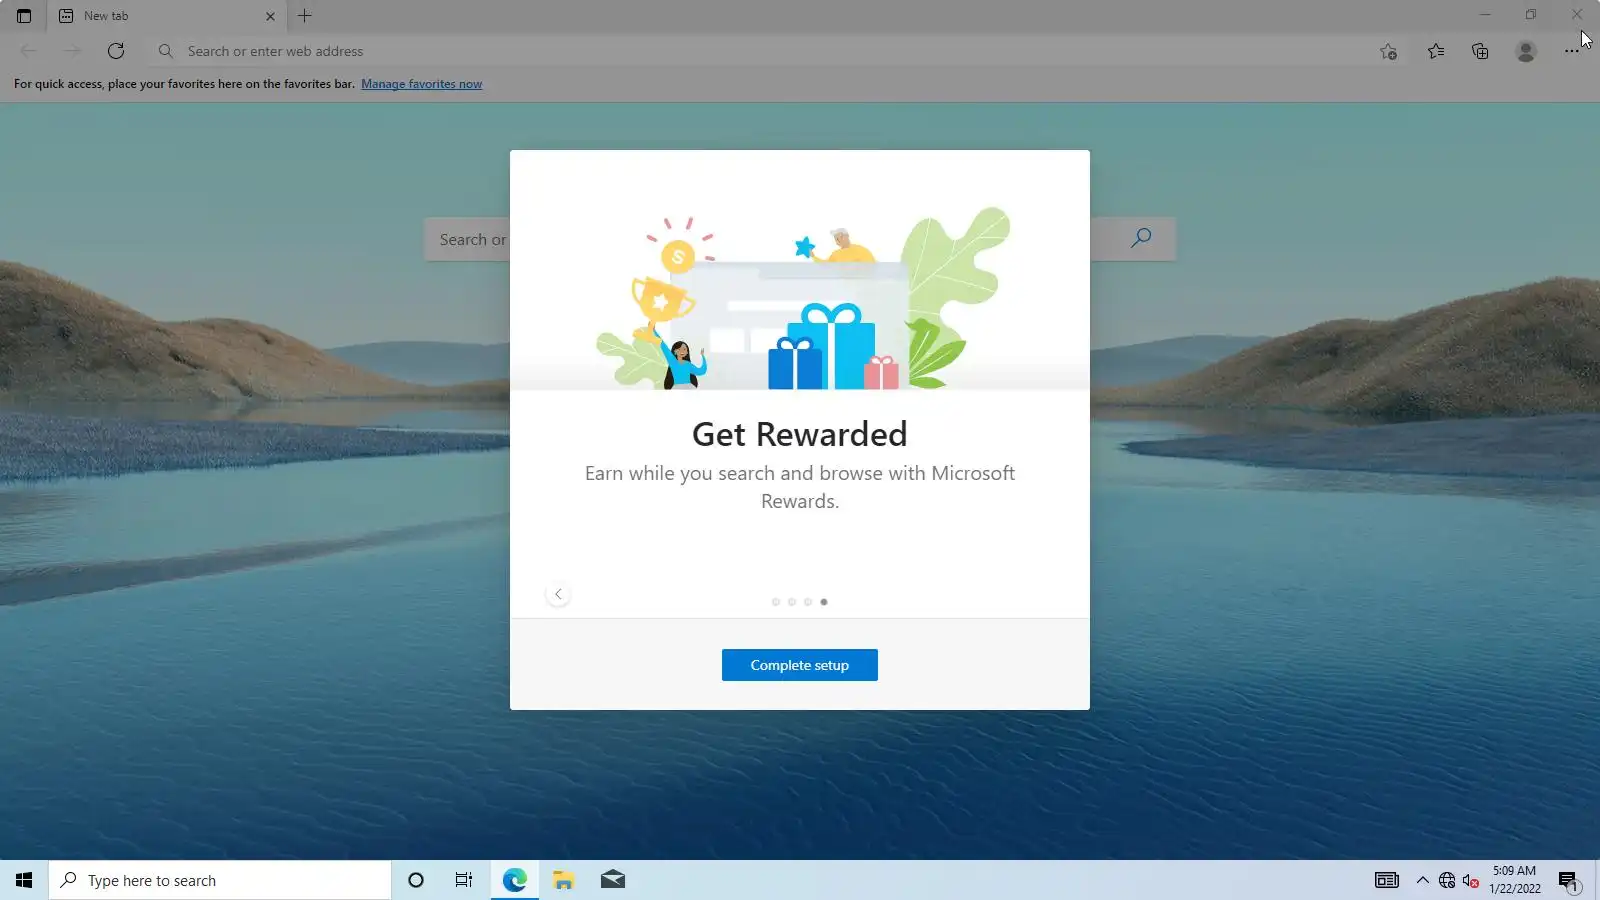Open File Explorer from the taskbar

point(563,880)
